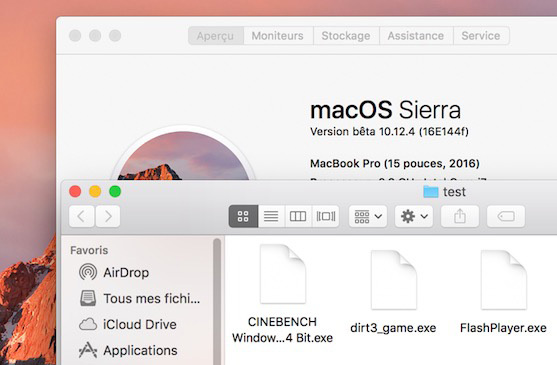The image size is (557, 365).
Task: Click the test folder icon in title bar
Action: pos(431,192)
